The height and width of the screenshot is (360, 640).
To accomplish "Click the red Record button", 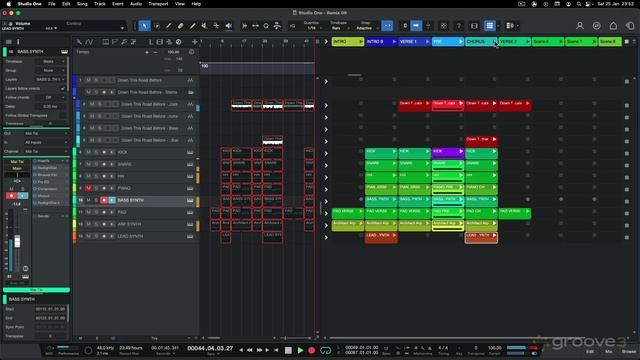I will (x=312, y=350).
